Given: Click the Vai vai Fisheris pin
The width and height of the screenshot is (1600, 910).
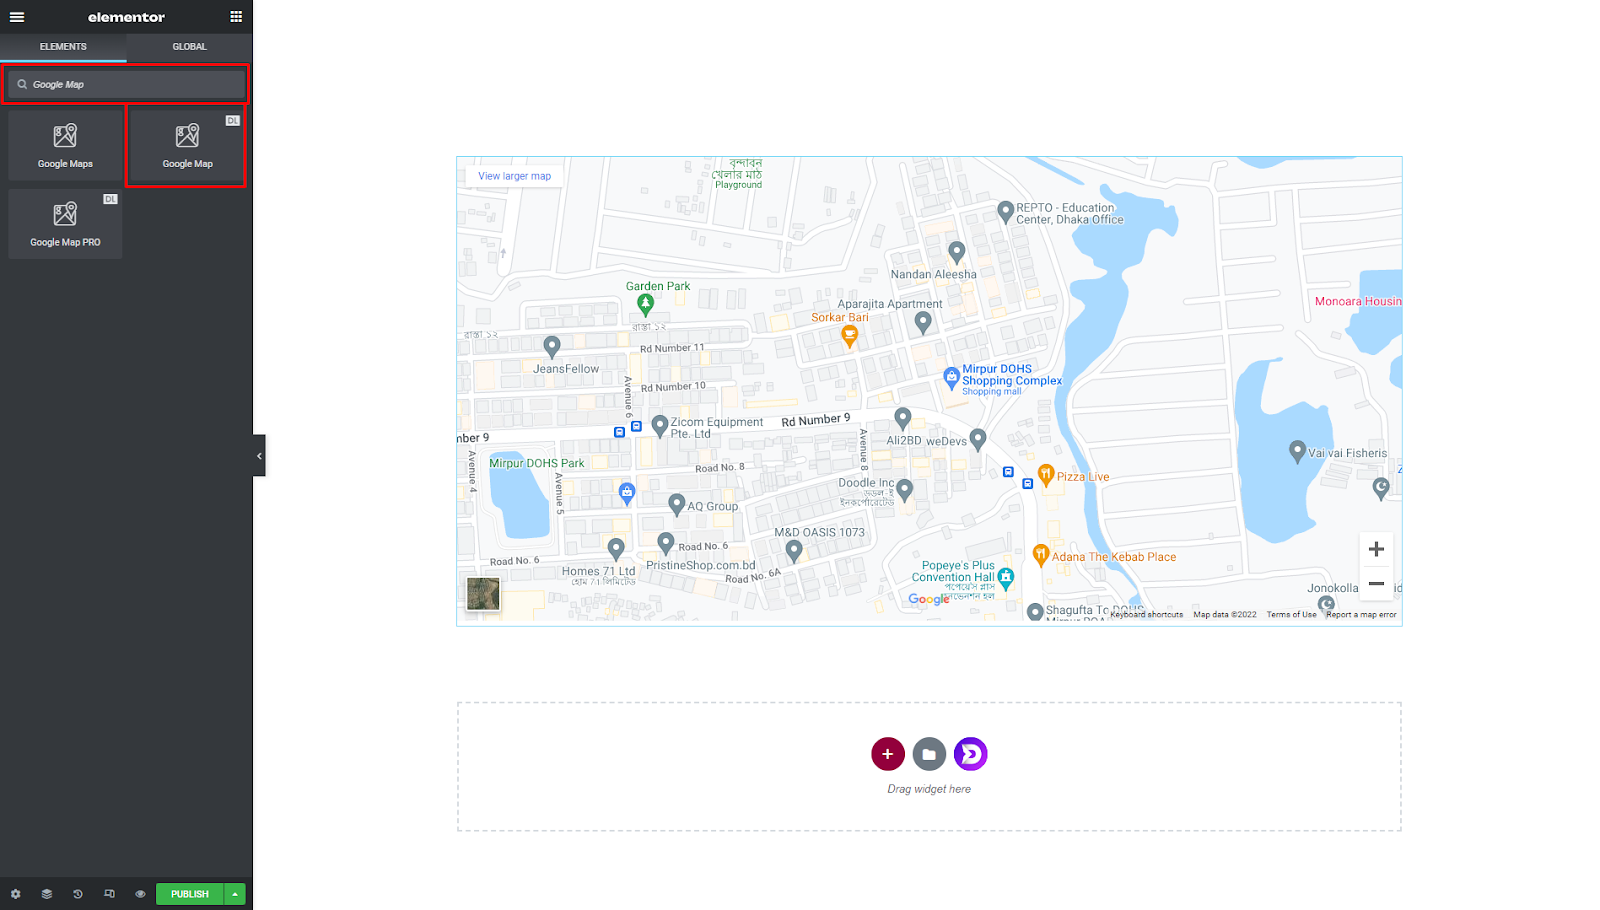Looking at the screenshot, I should coord(1297,452).
